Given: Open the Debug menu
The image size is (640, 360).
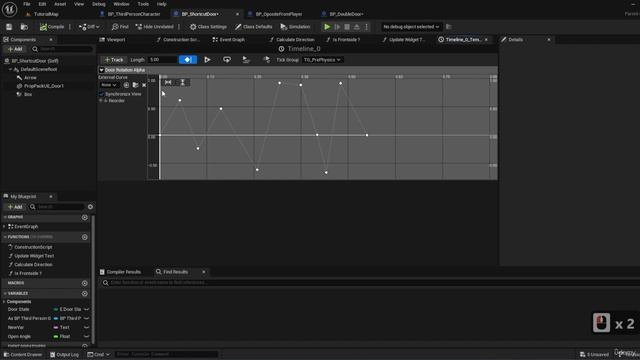Looking at the screenshot, I should 98,4.
